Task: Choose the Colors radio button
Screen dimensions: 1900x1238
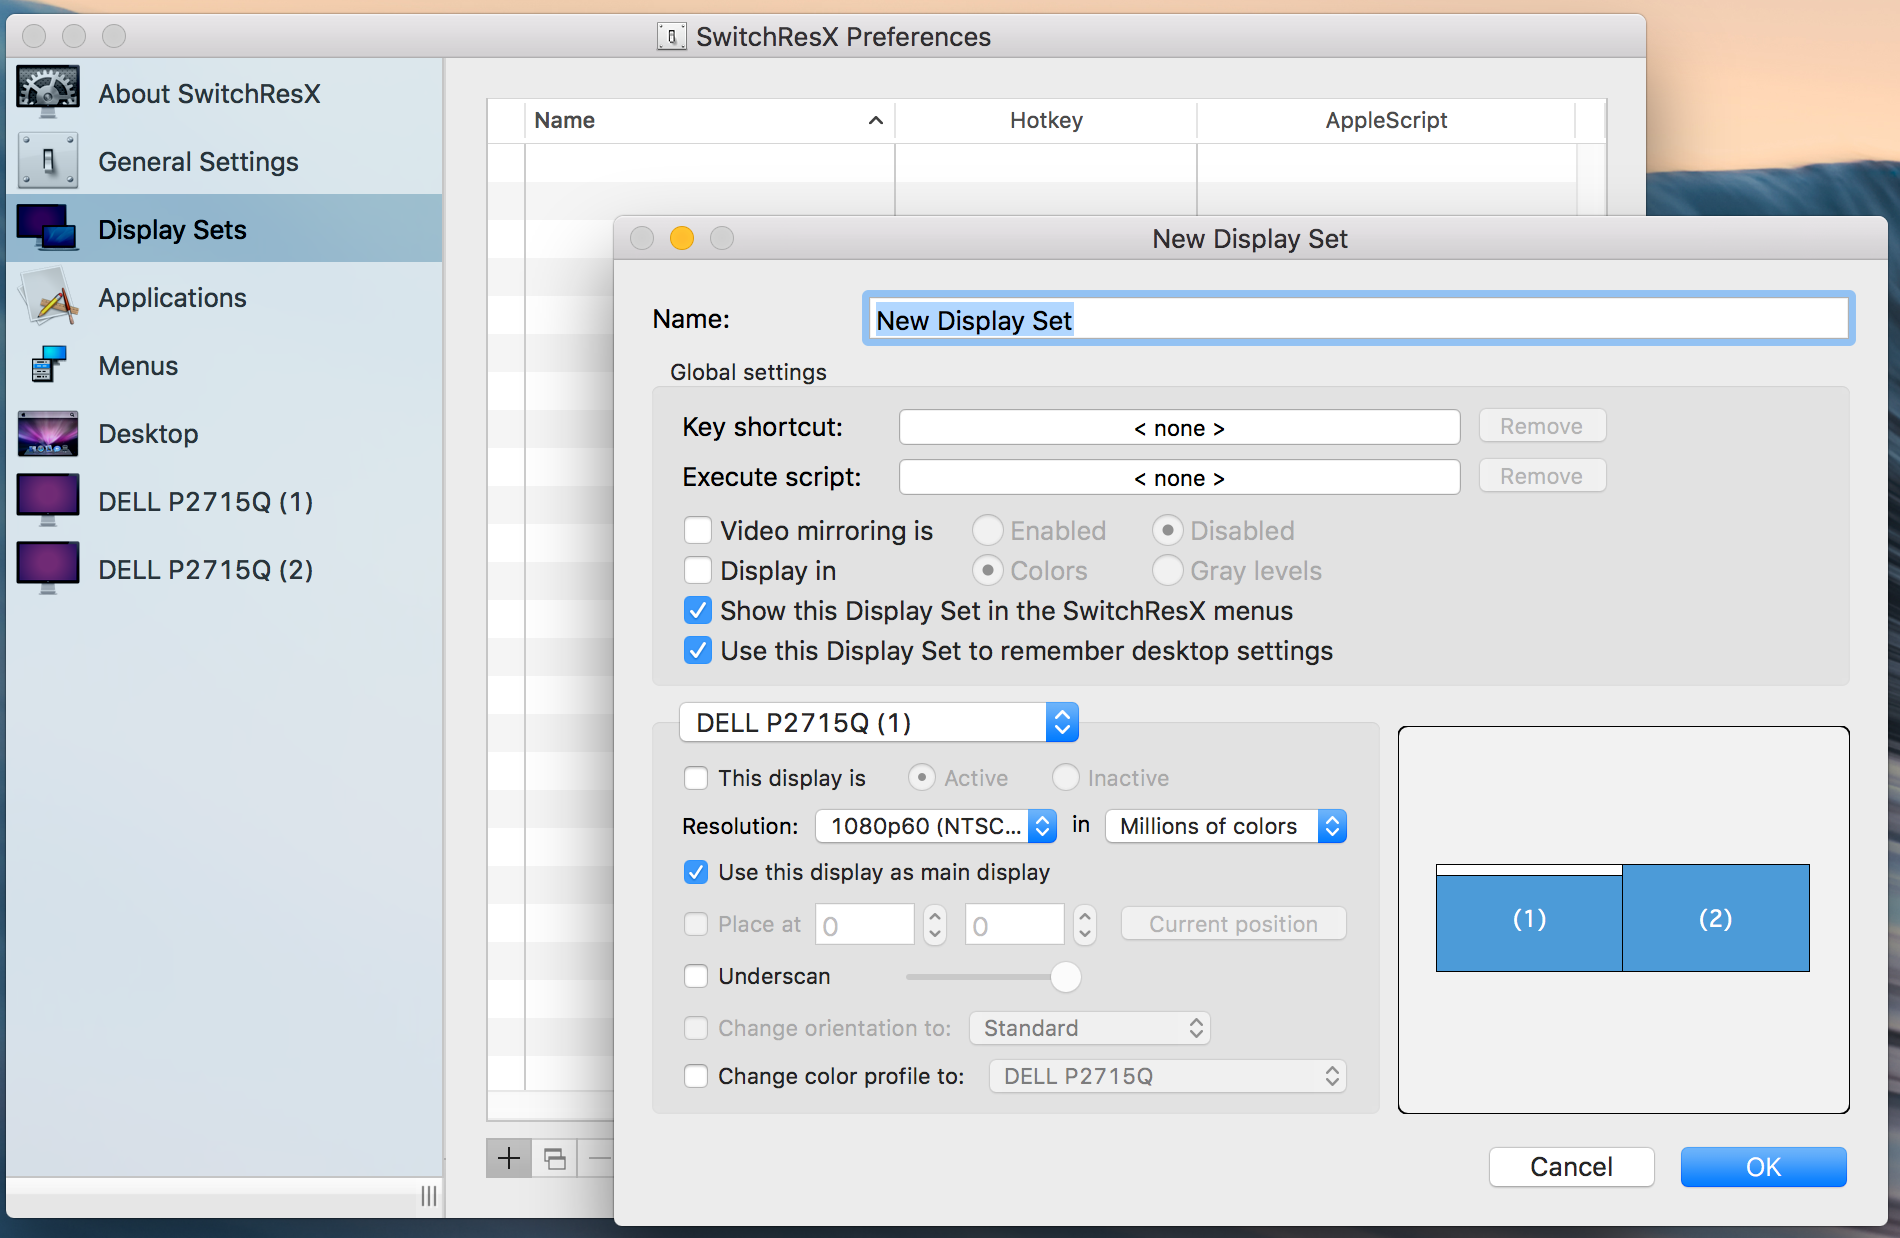Action: 987,570
